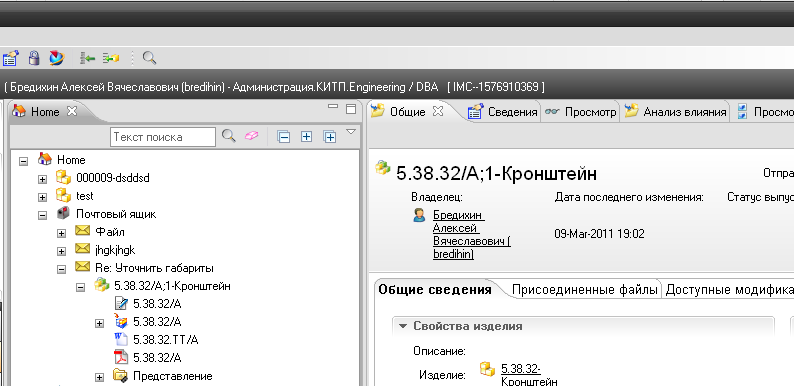The width and height of the screenshot is (794, 386).
Task: Open the Доступные модификации subtab
Action: pyautogui.click(x=729, y=290)
